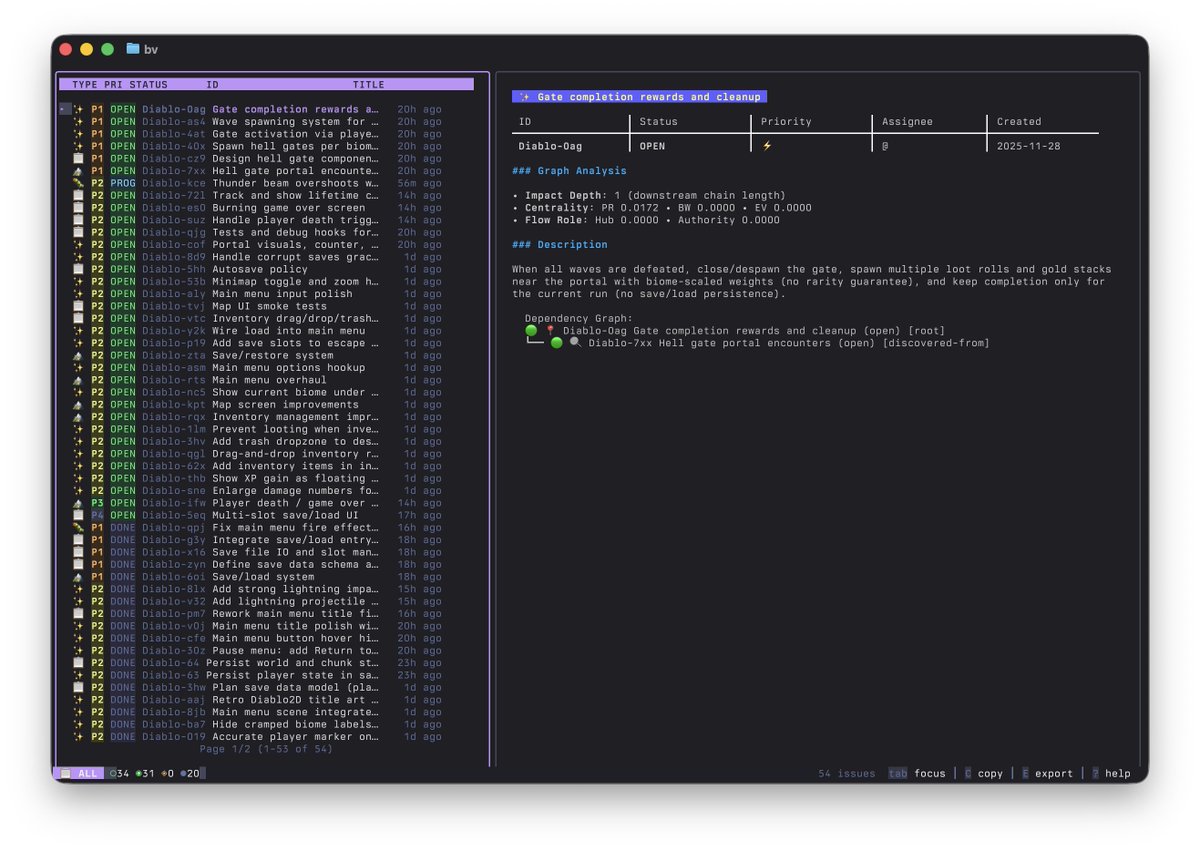Click the open count 34 in status bar

click(x=120, y=774)
